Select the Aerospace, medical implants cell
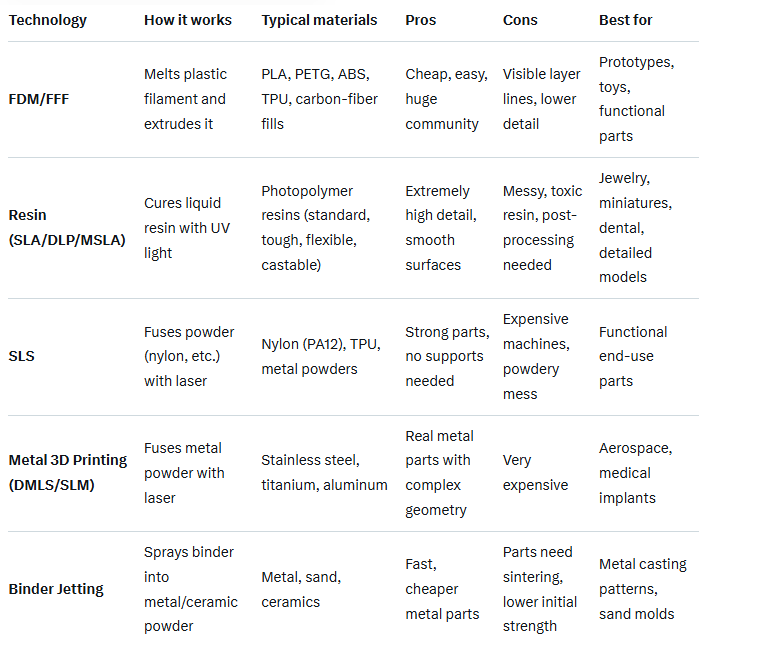The height and width of the screenshot is (661, 769). pos(627,472)
